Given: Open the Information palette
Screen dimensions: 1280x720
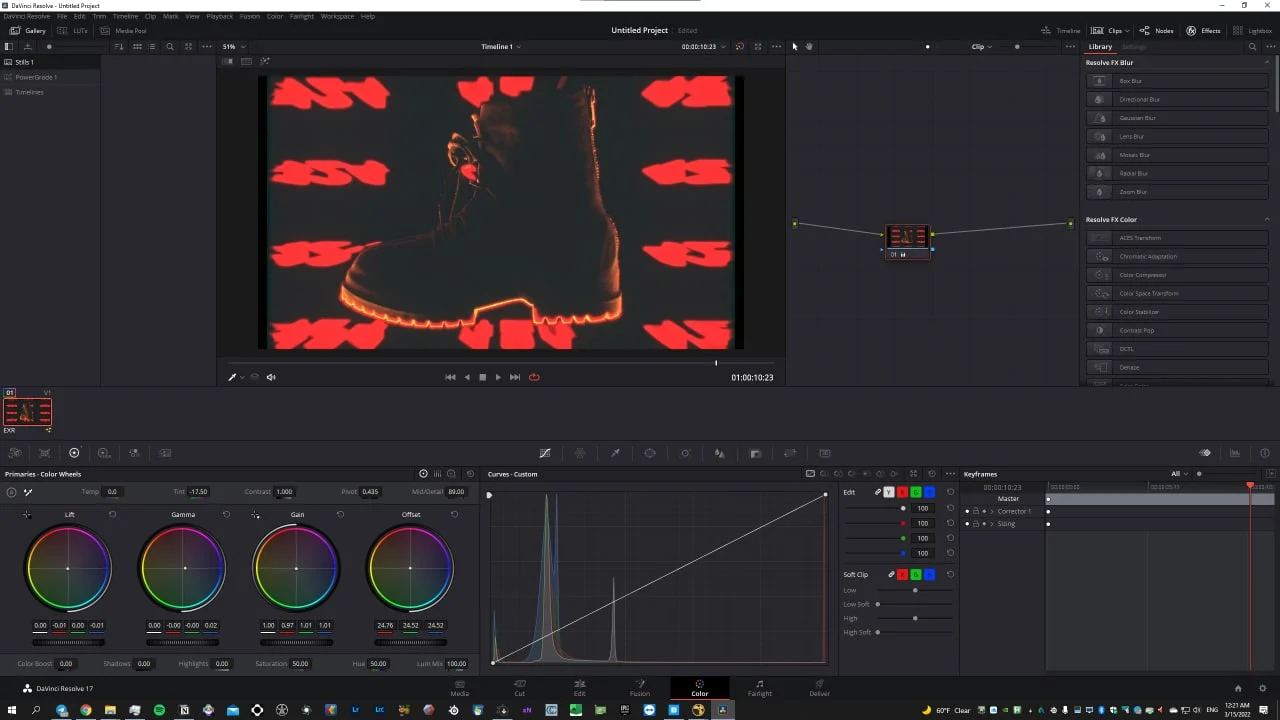Looking at the screenshot, I should coord(1265,453).
